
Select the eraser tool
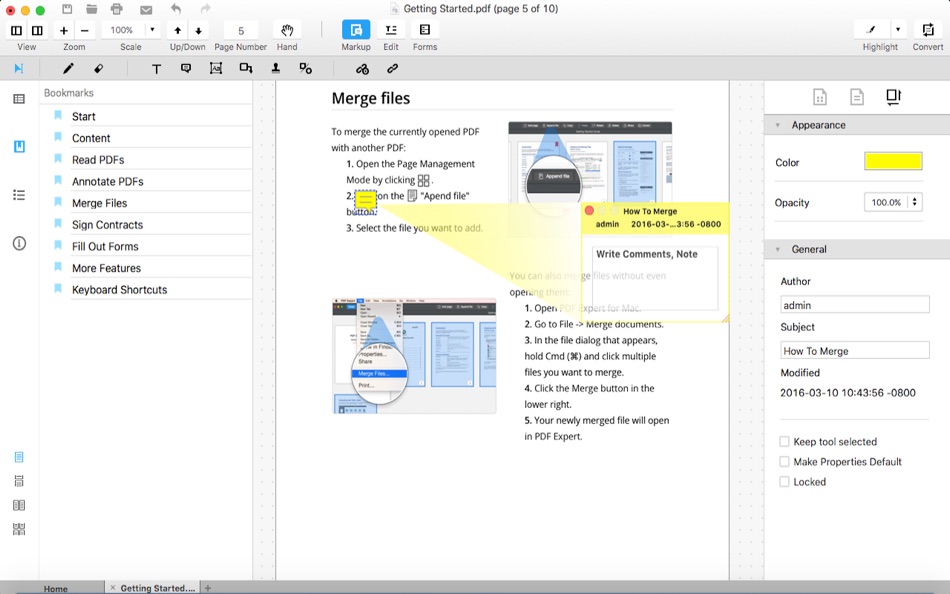click(x=98, y=68)
